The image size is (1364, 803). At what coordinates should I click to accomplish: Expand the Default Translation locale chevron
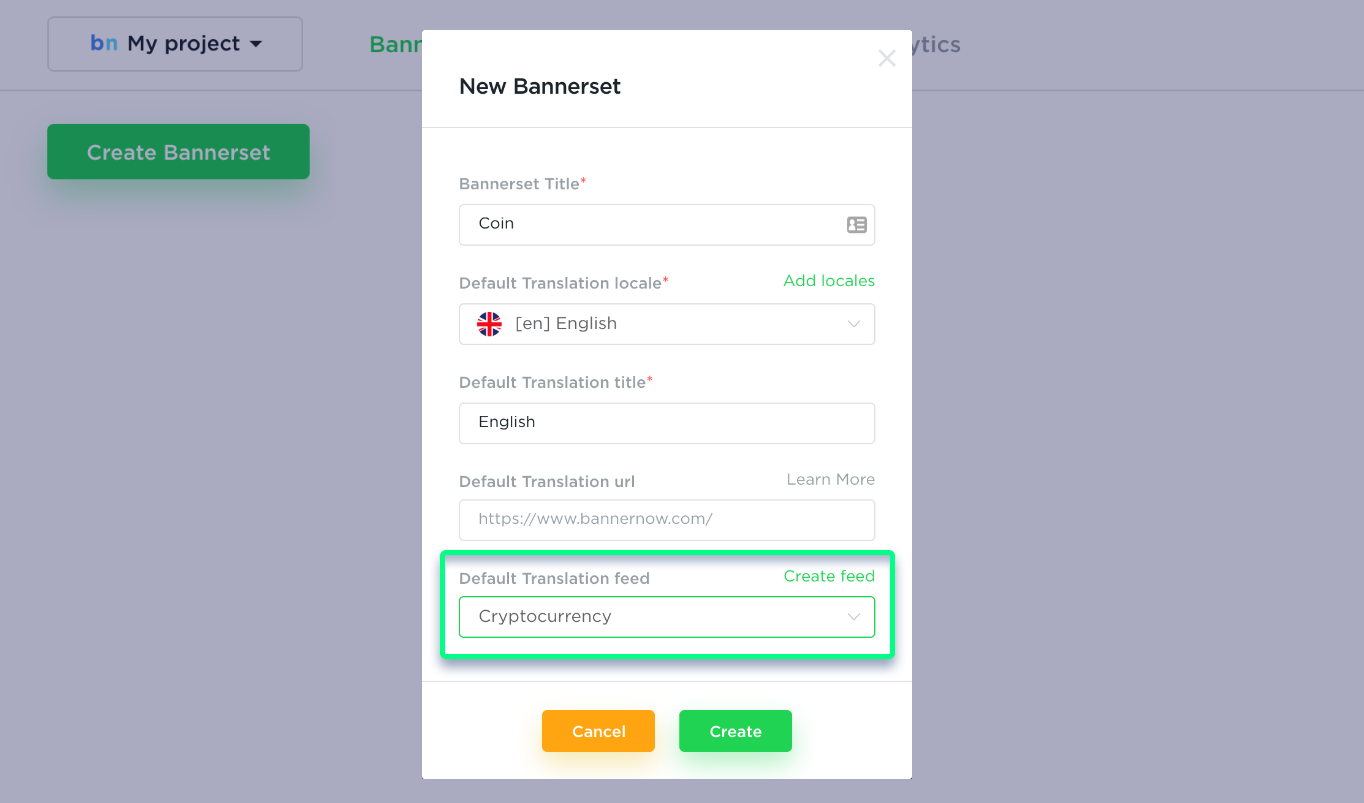pyautogui.click(x=854, y=324)
